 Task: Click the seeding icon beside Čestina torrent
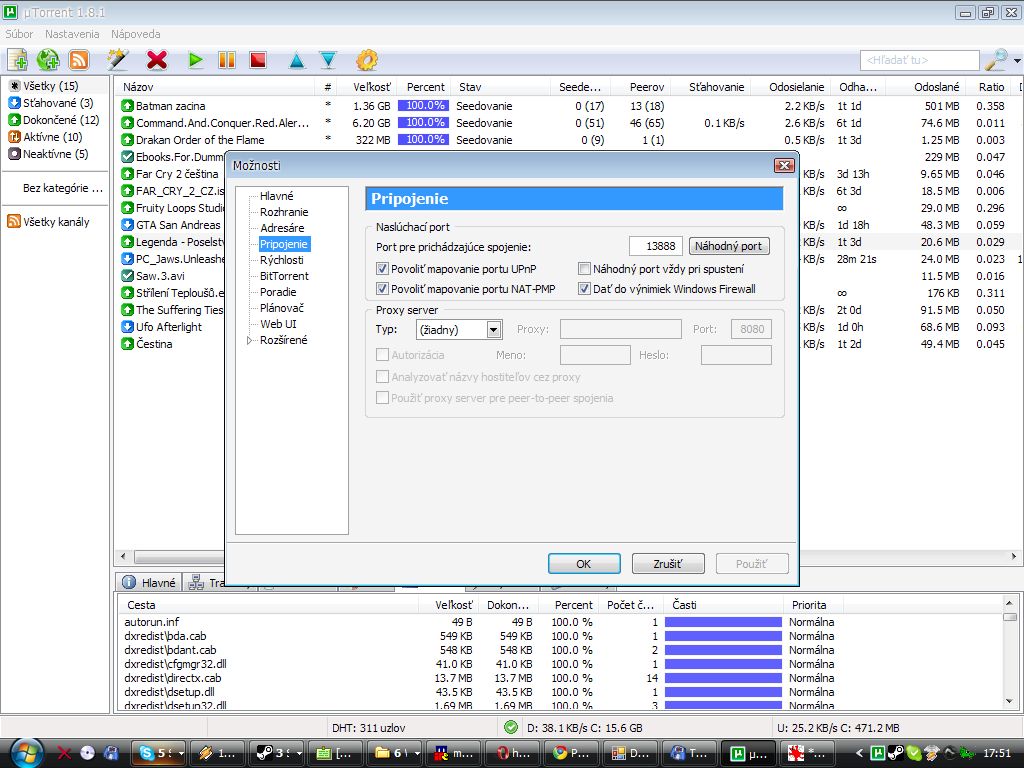[127, 344]
